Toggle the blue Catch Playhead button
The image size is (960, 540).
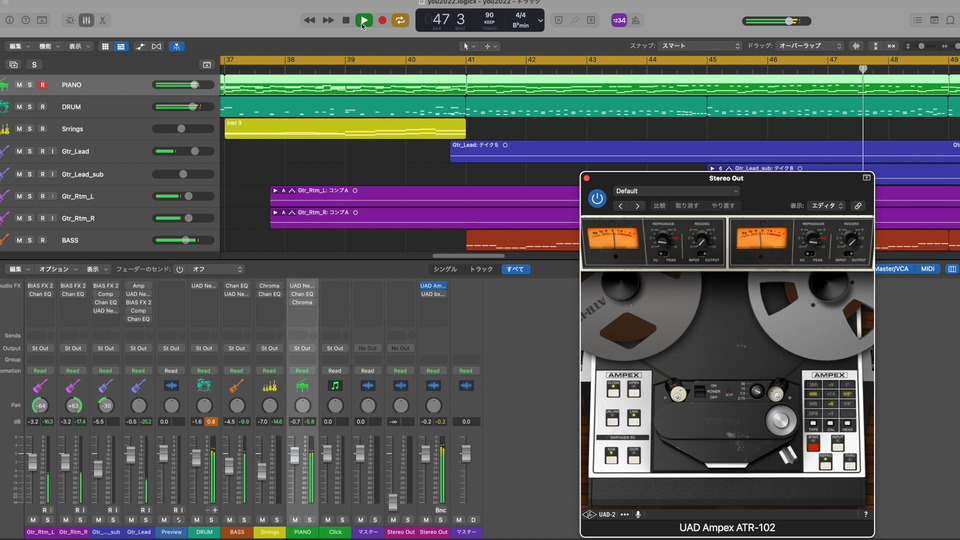click(176, 47)
